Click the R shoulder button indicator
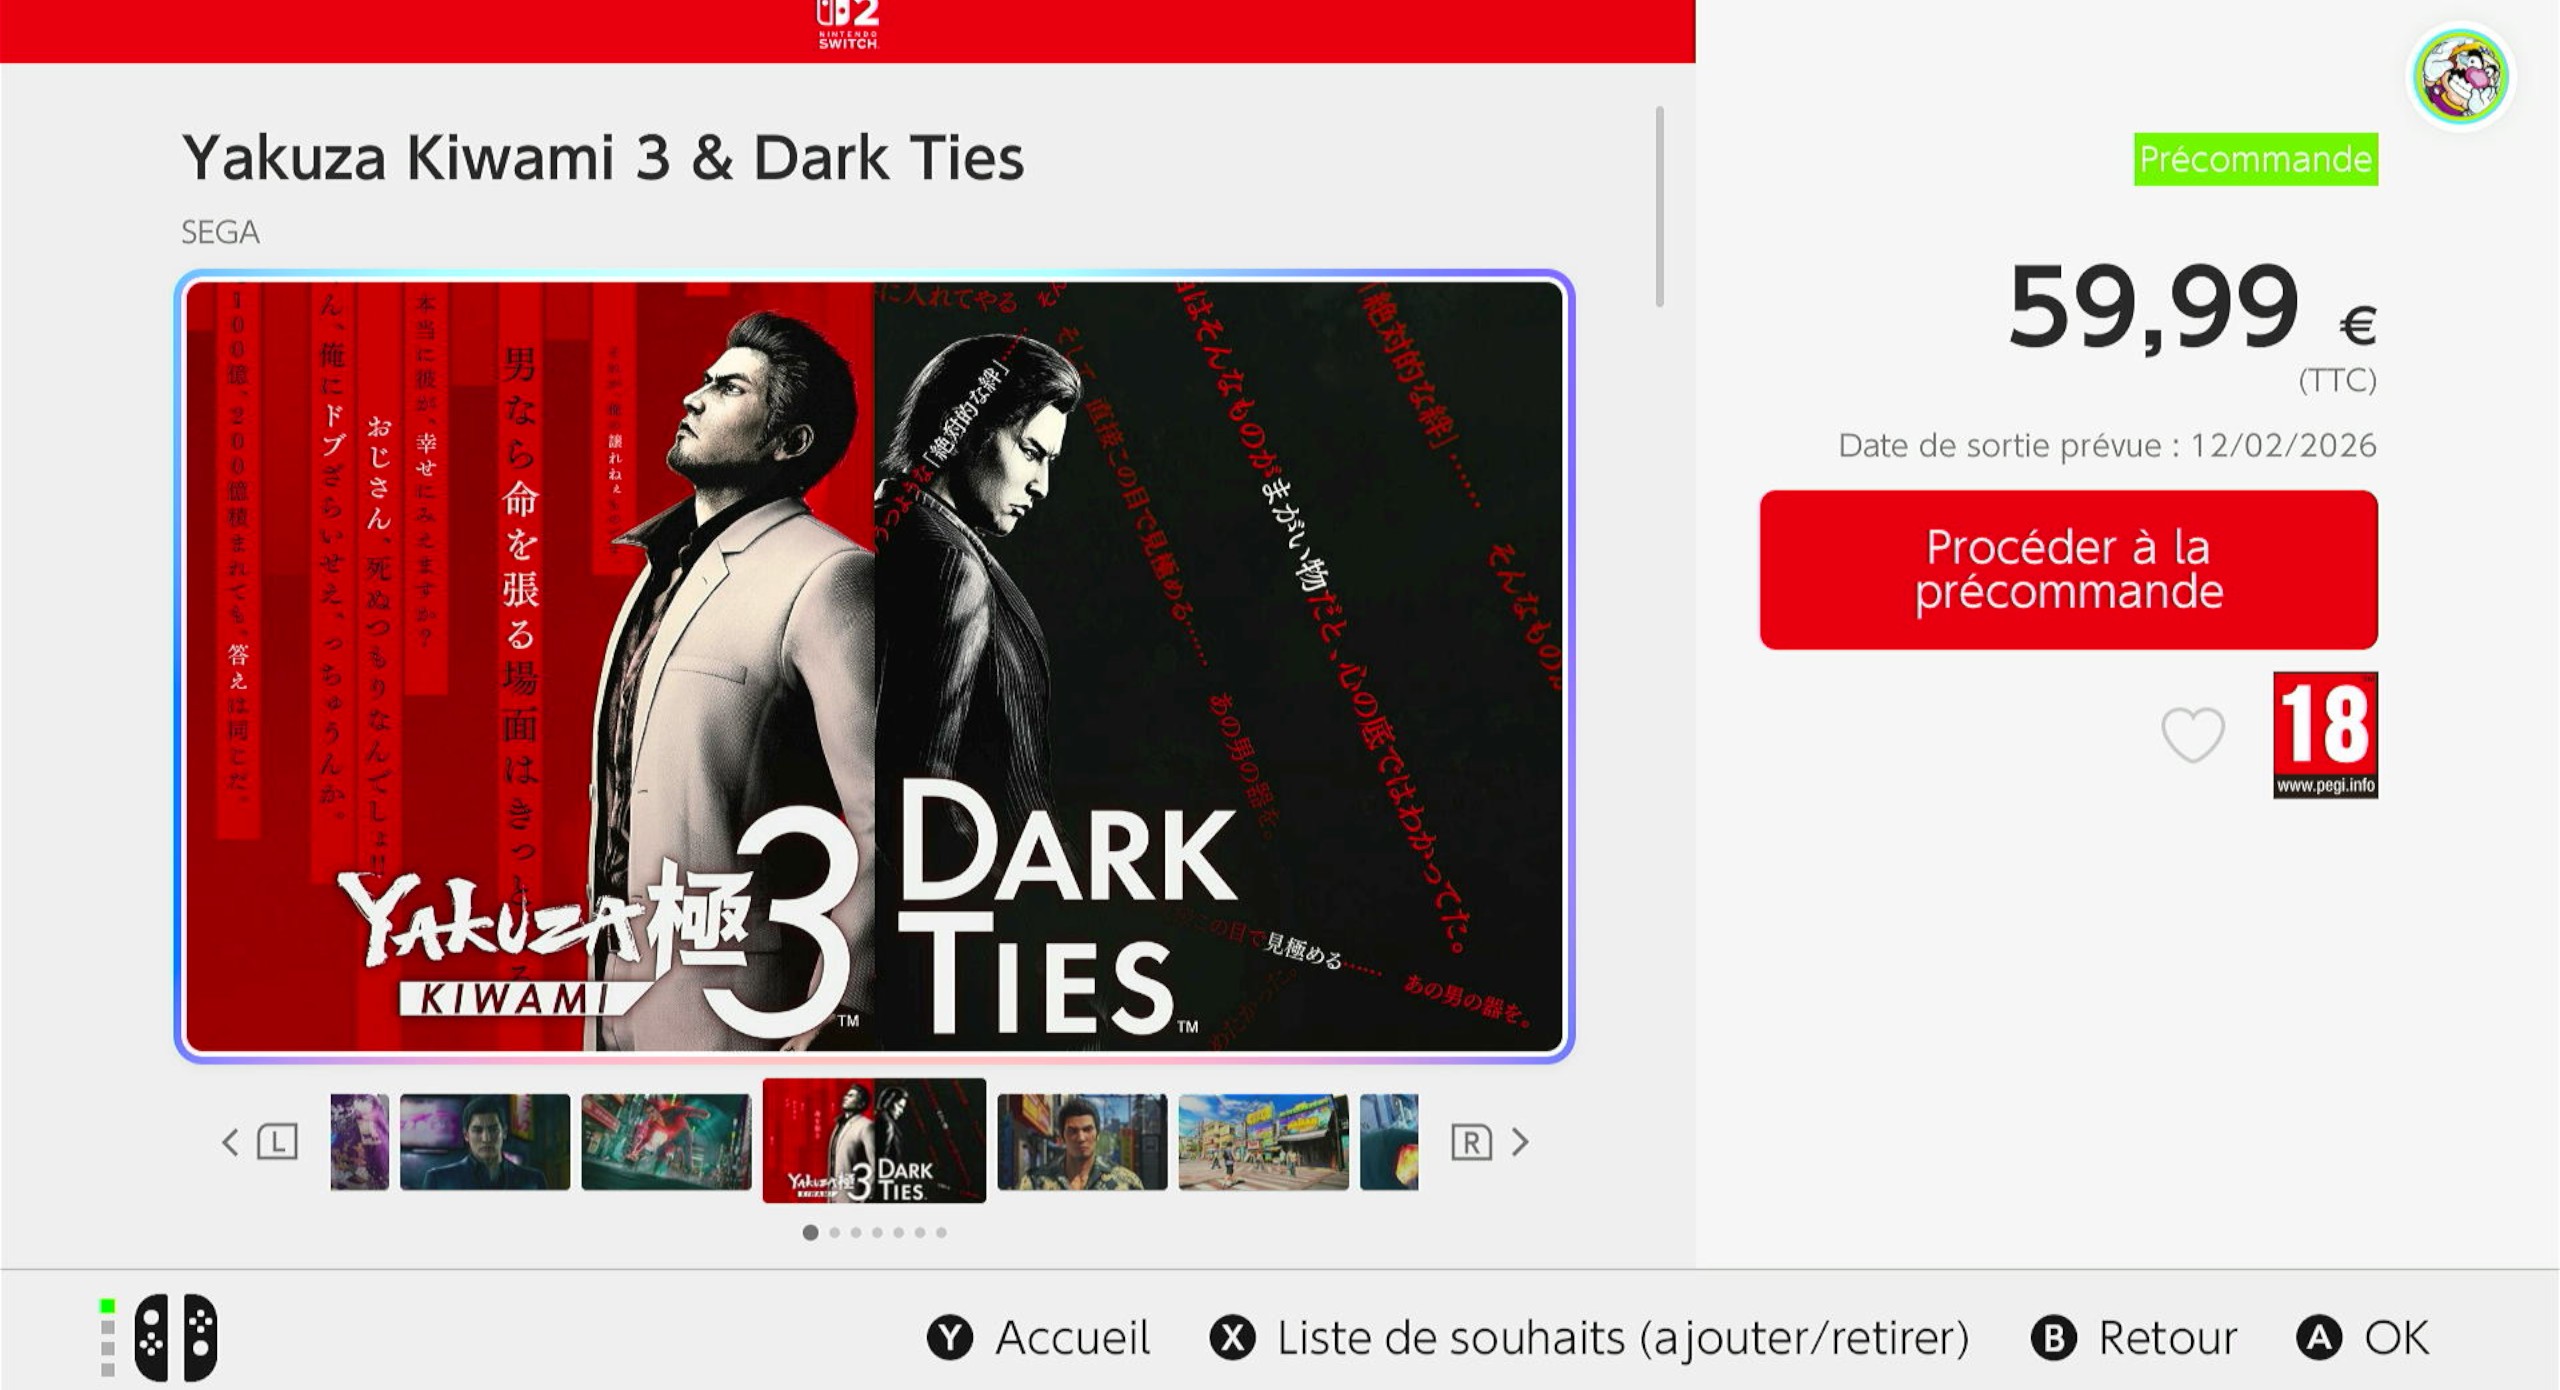 pyautogui.click(x=1471, y=1141)
